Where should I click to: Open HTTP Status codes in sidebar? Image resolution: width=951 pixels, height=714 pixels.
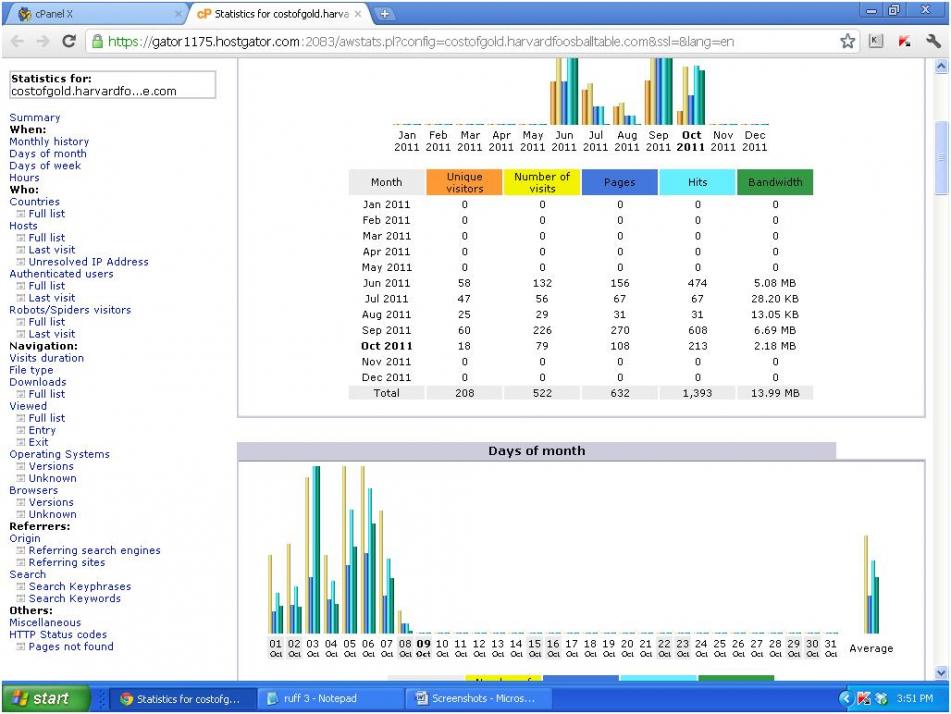coord(58,634)
